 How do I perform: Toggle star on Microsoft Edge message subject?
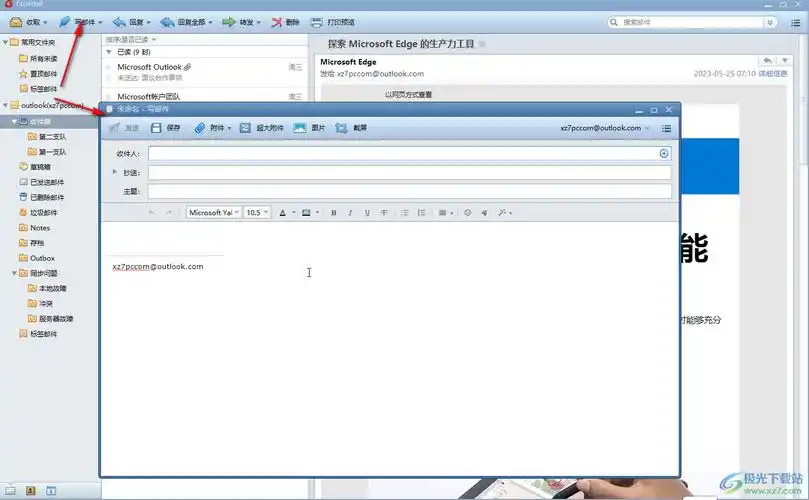click(x=482, y=44)
